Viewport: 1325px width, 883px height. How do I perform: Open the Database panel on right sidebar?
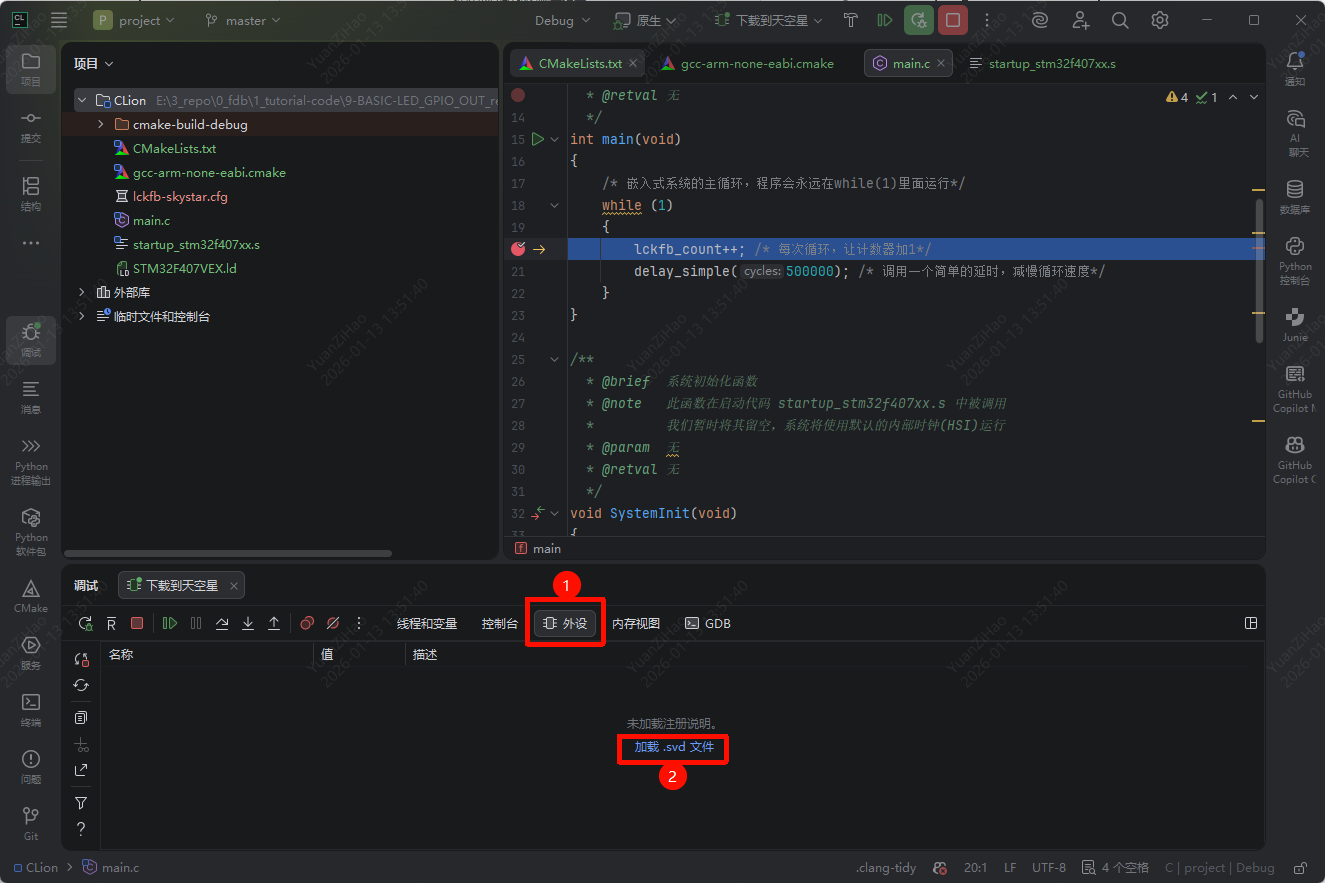pyautogui.click(x=1294, y=196)
